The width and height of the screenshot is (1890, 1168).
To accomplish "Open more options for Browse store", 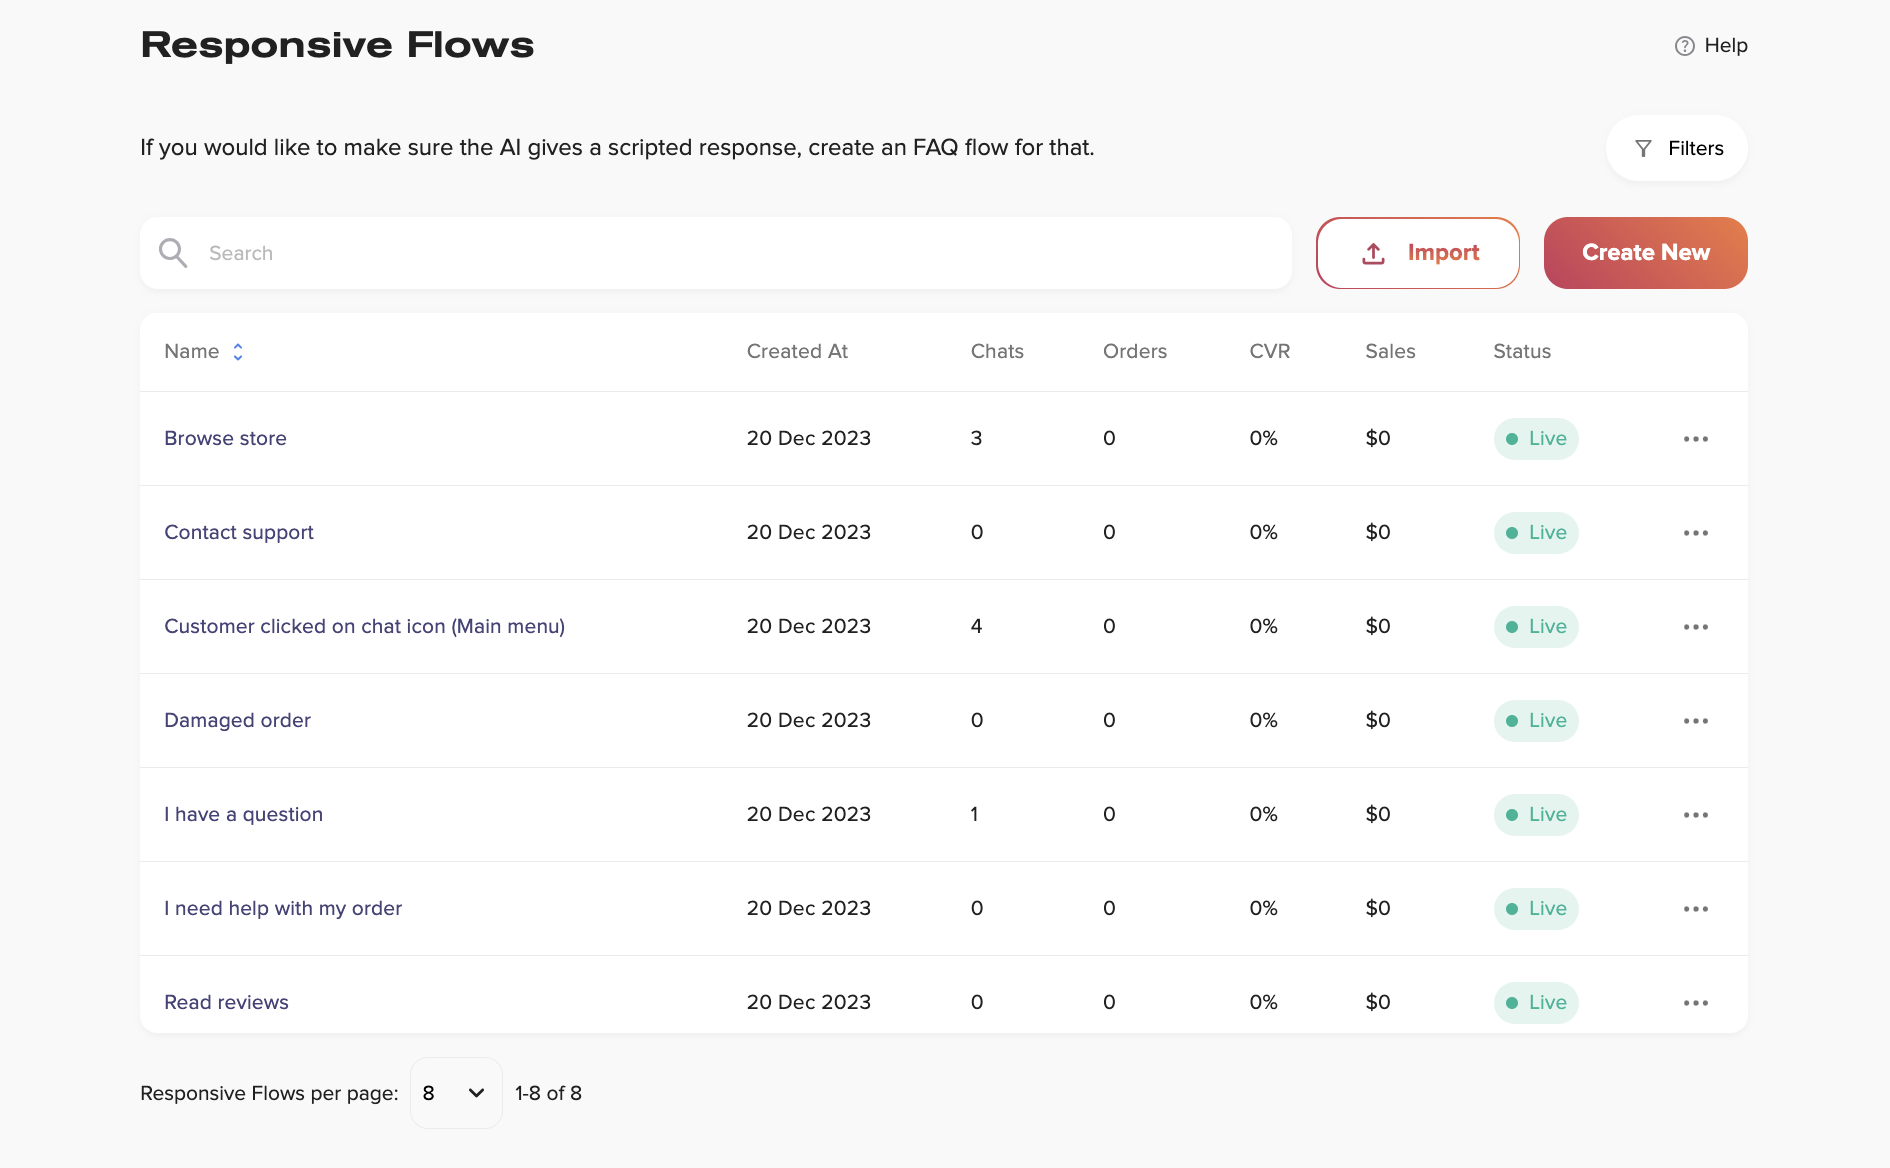I will [1696, 439].
